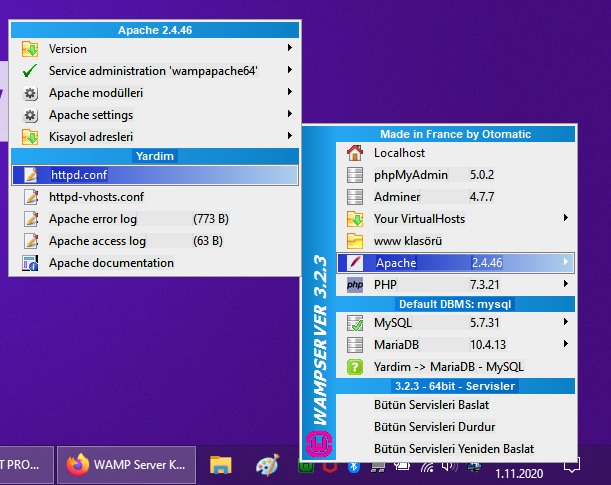Choose Bütün Servisleri Durdur
This screenshot has height=485, width=611.
click(x=455, y=427)
